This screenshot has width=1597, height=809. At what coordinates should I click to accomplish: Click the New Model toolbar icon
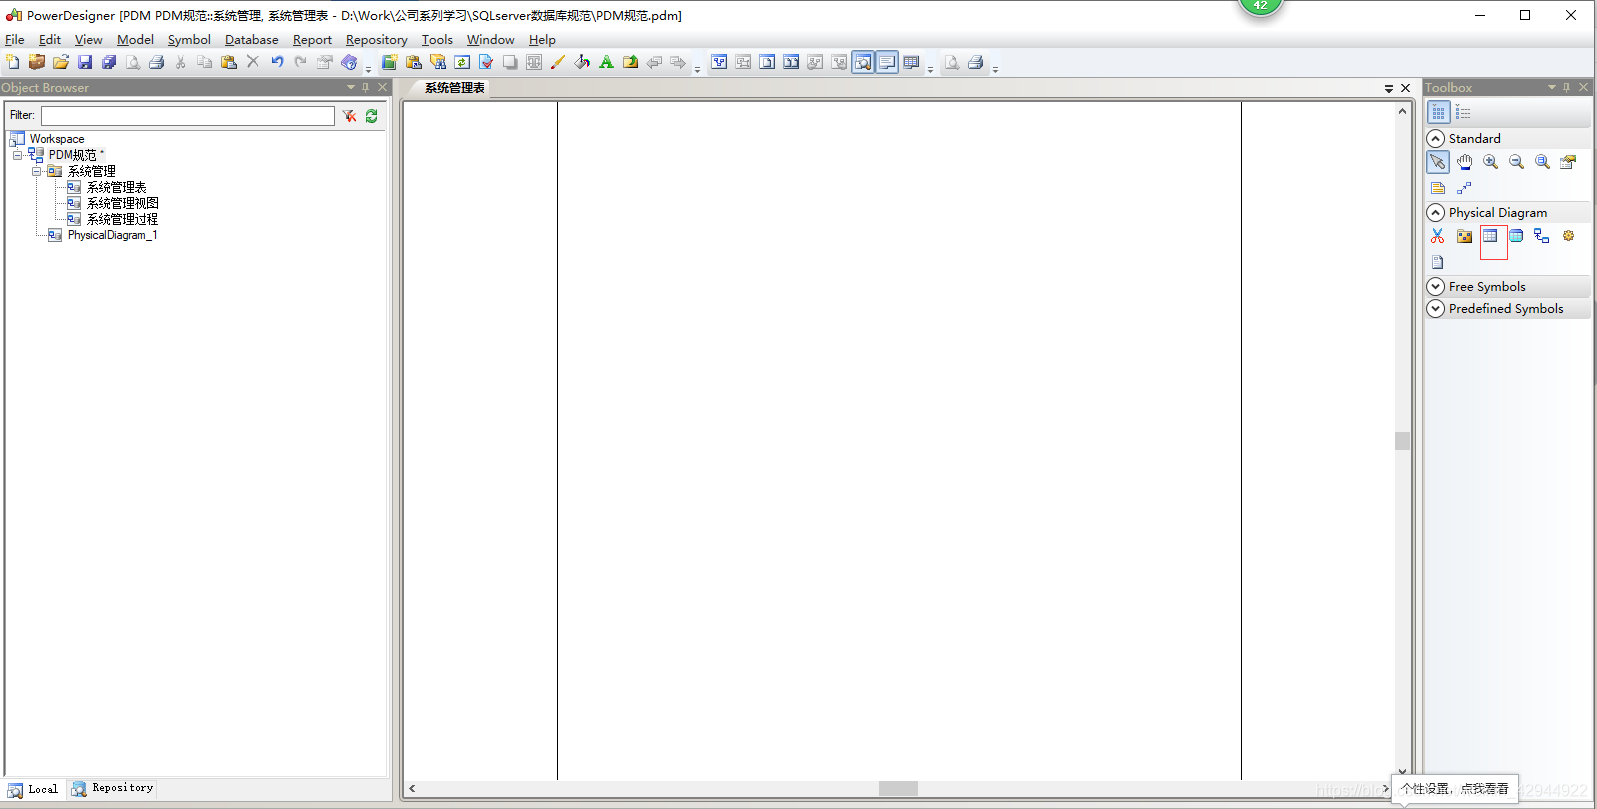[x=13, y=62]
